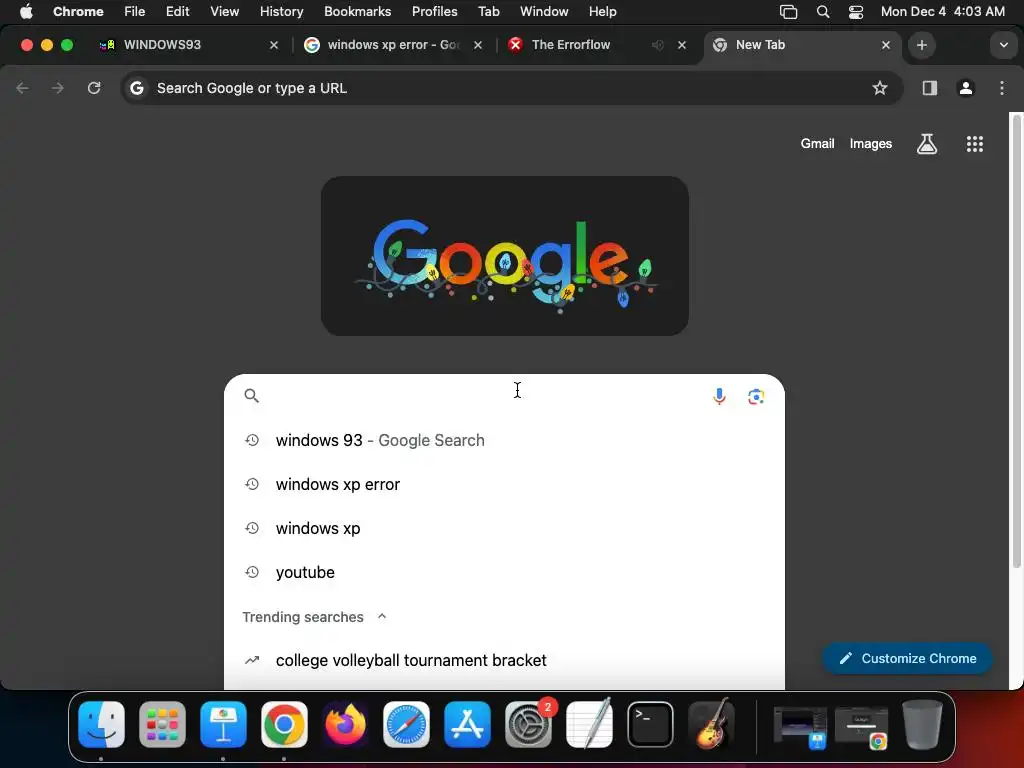
Task: Open the Profiles menu
Action: click(x=434, y=11)
